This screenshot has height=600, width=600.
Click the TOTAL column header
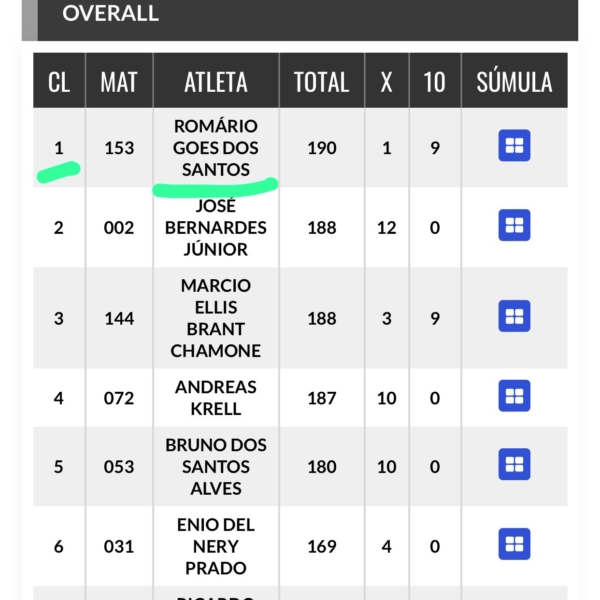321,82
